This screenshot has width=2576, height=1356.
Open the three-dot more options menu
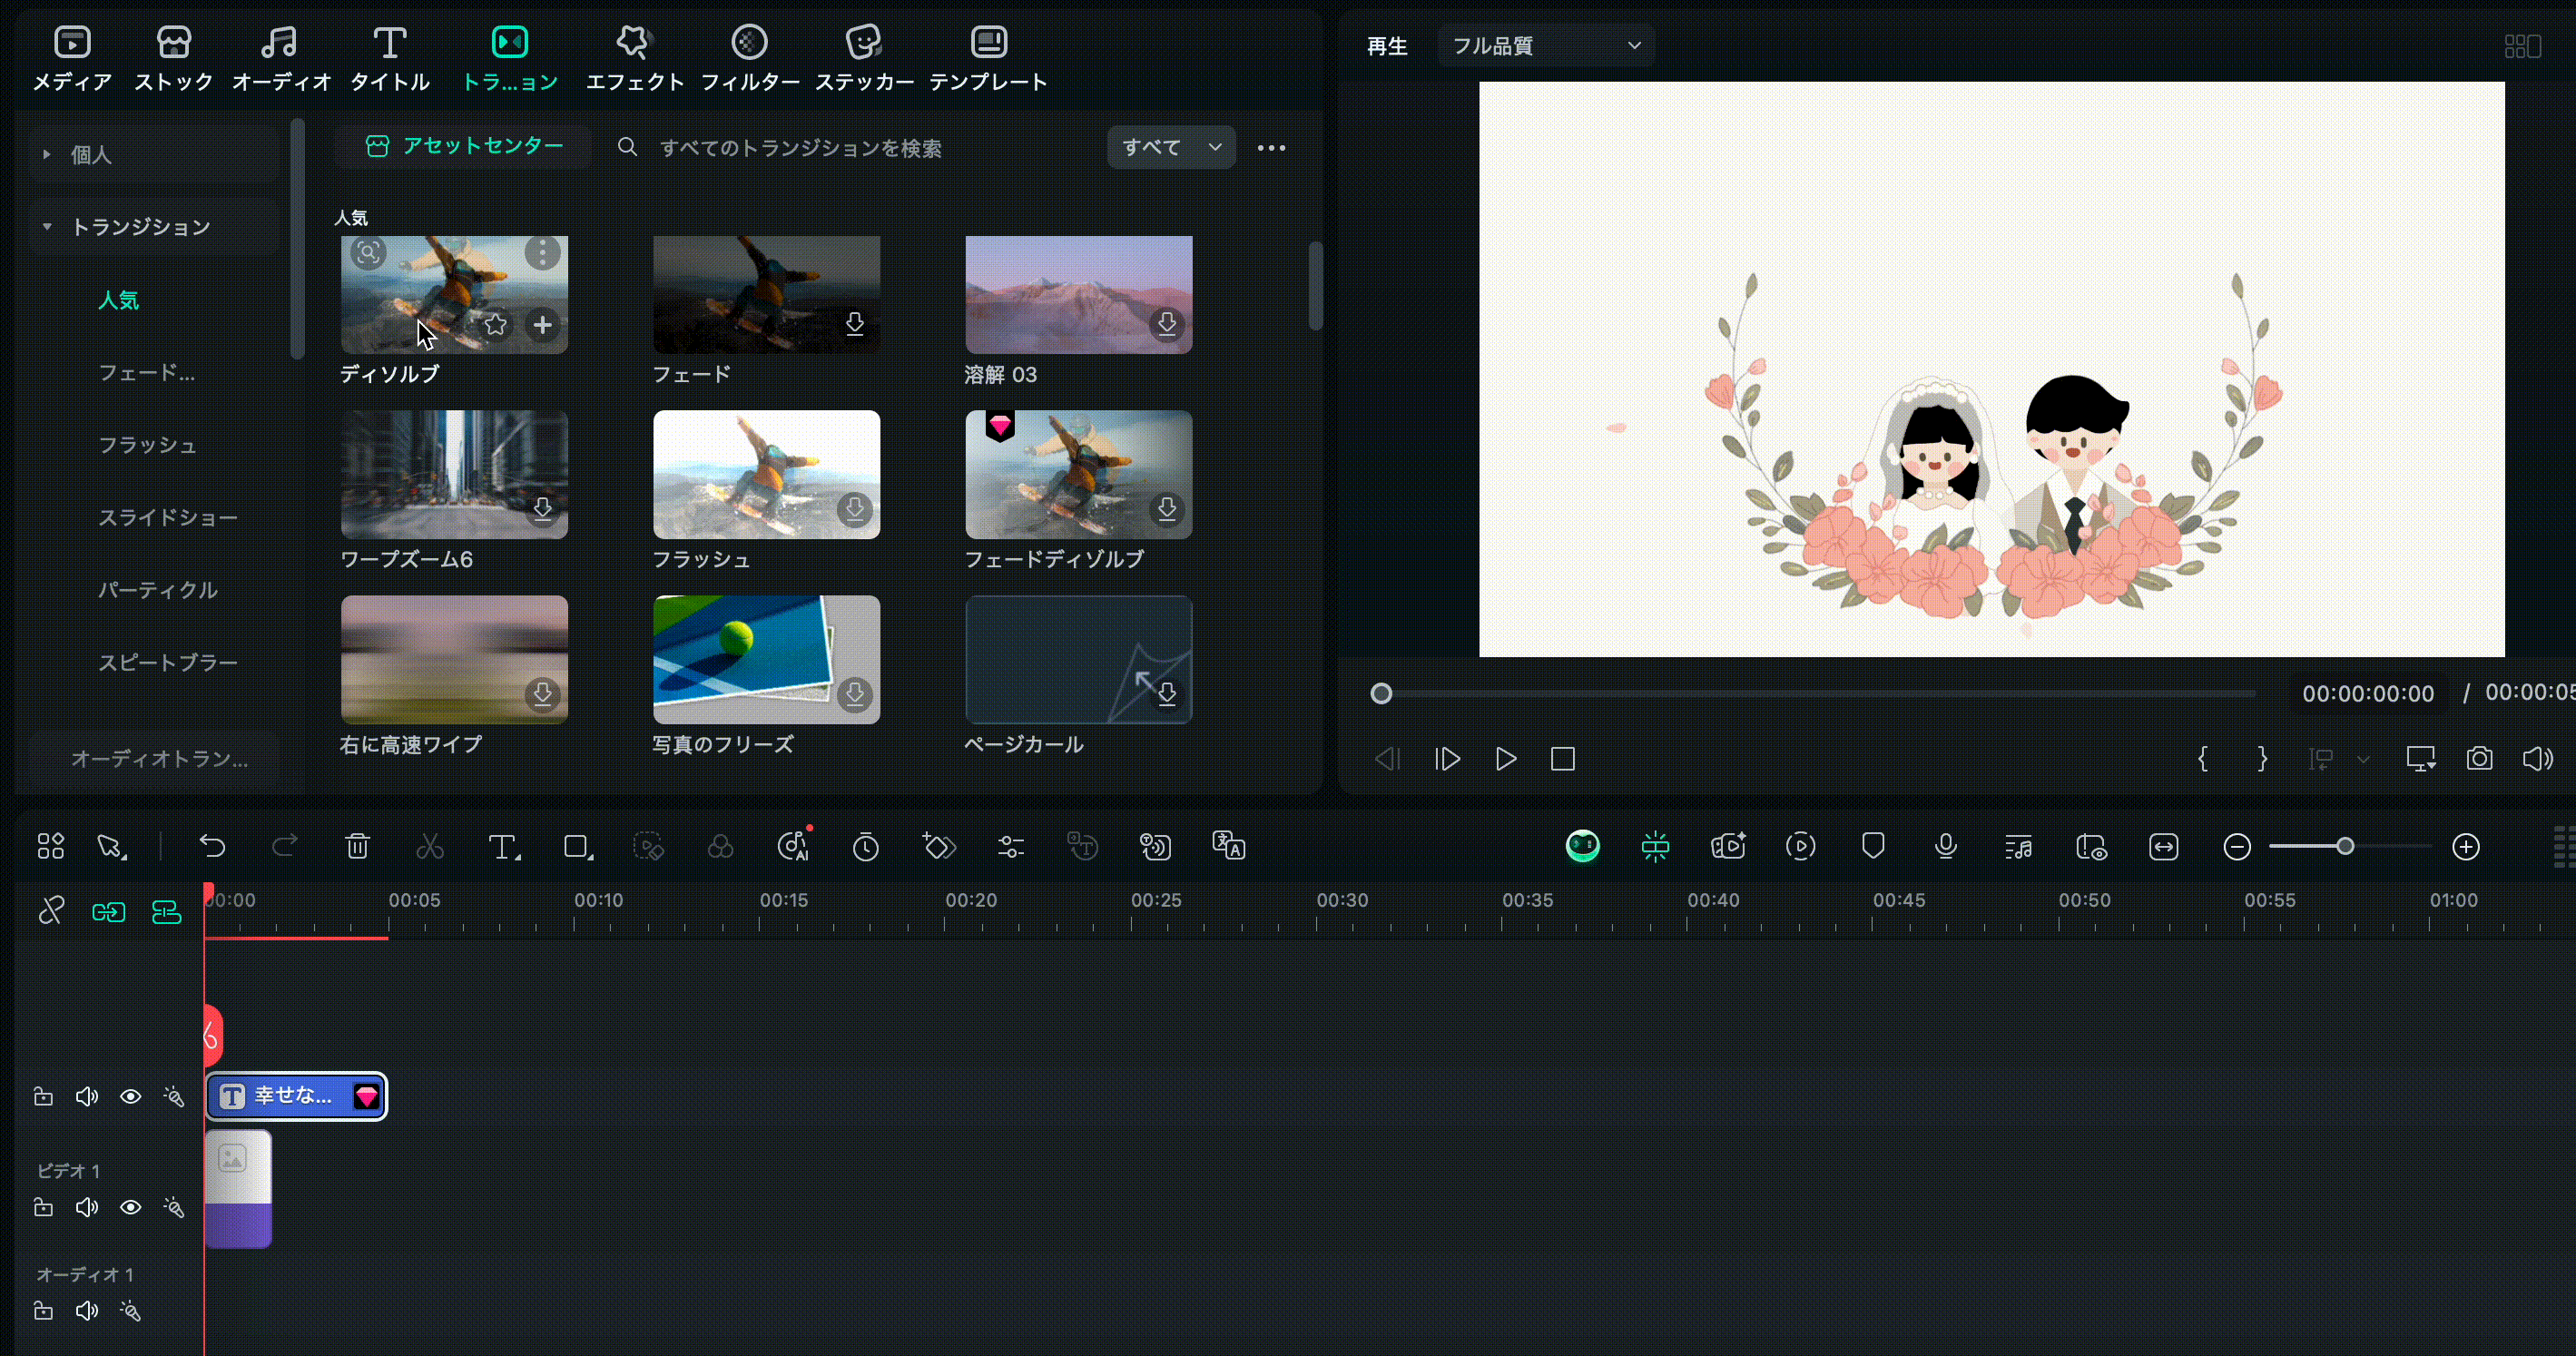click(x=1271, y=148)
